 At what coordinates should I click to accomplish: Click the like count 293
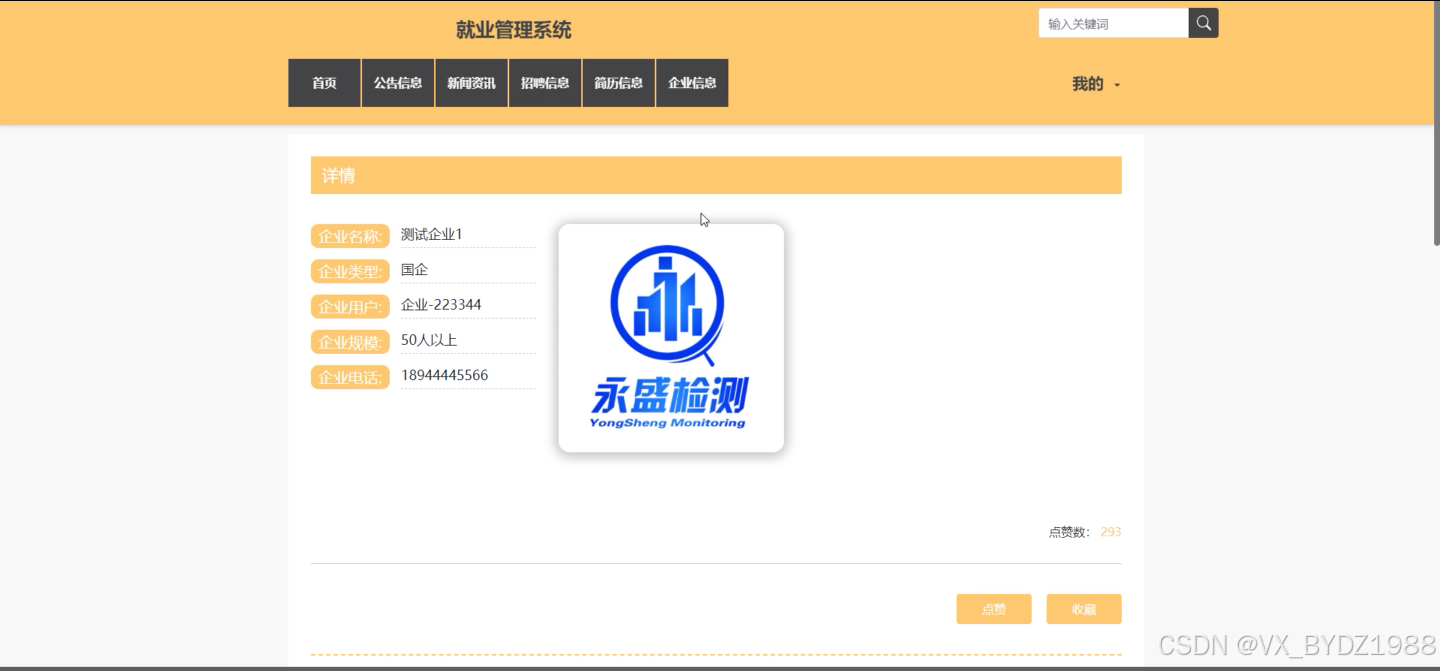click(x=1110, y=532)
